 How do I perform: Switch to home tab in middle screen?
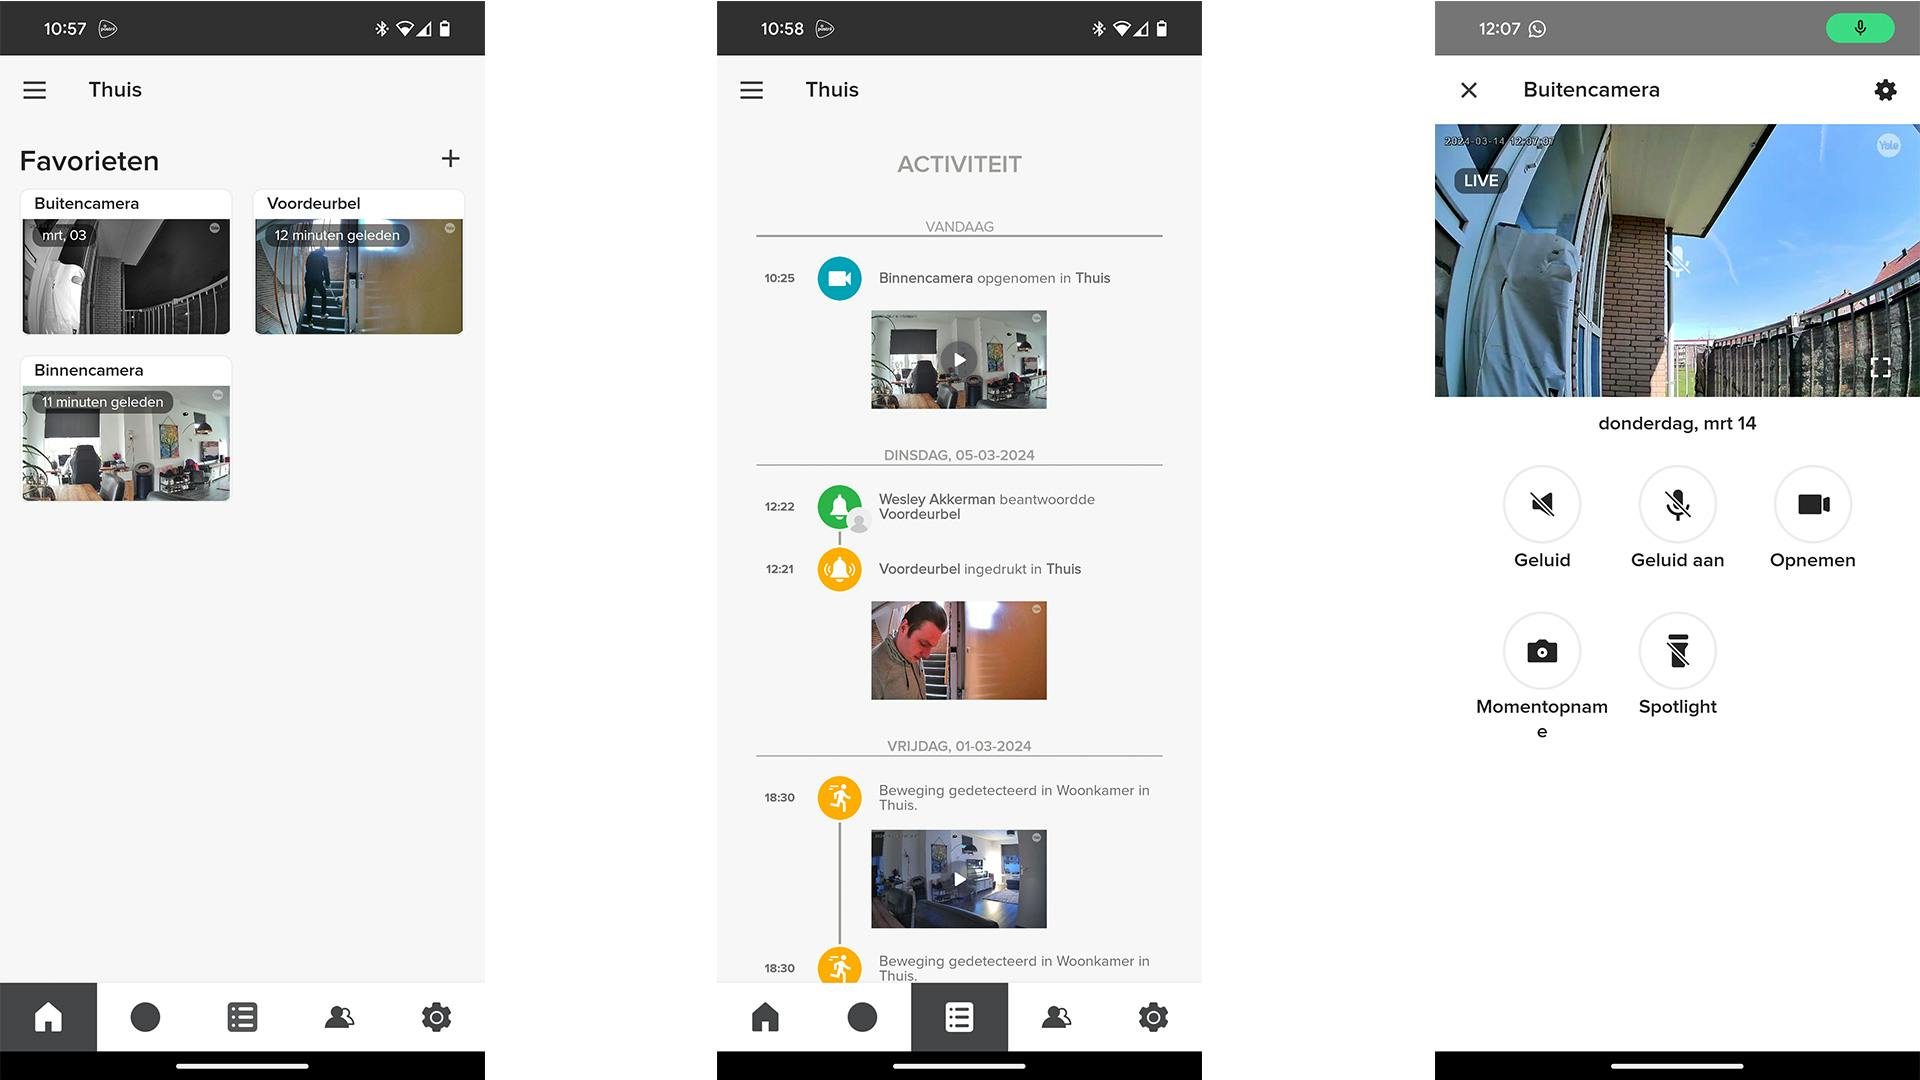(765, 1017)
